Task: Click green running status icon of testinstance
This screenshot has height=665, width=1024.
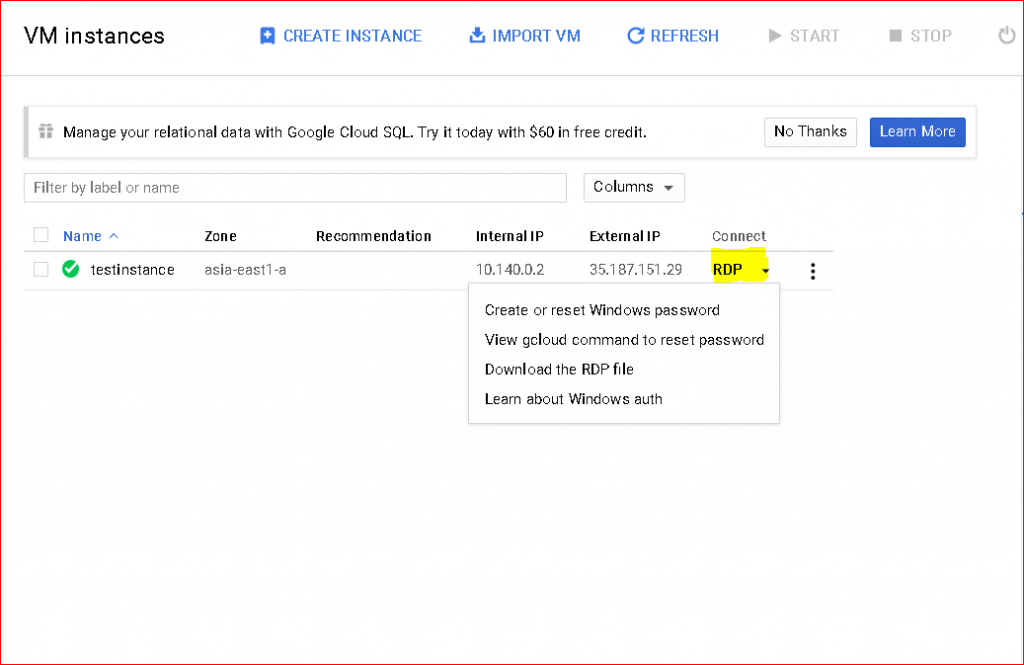Action: pos(70,269)
